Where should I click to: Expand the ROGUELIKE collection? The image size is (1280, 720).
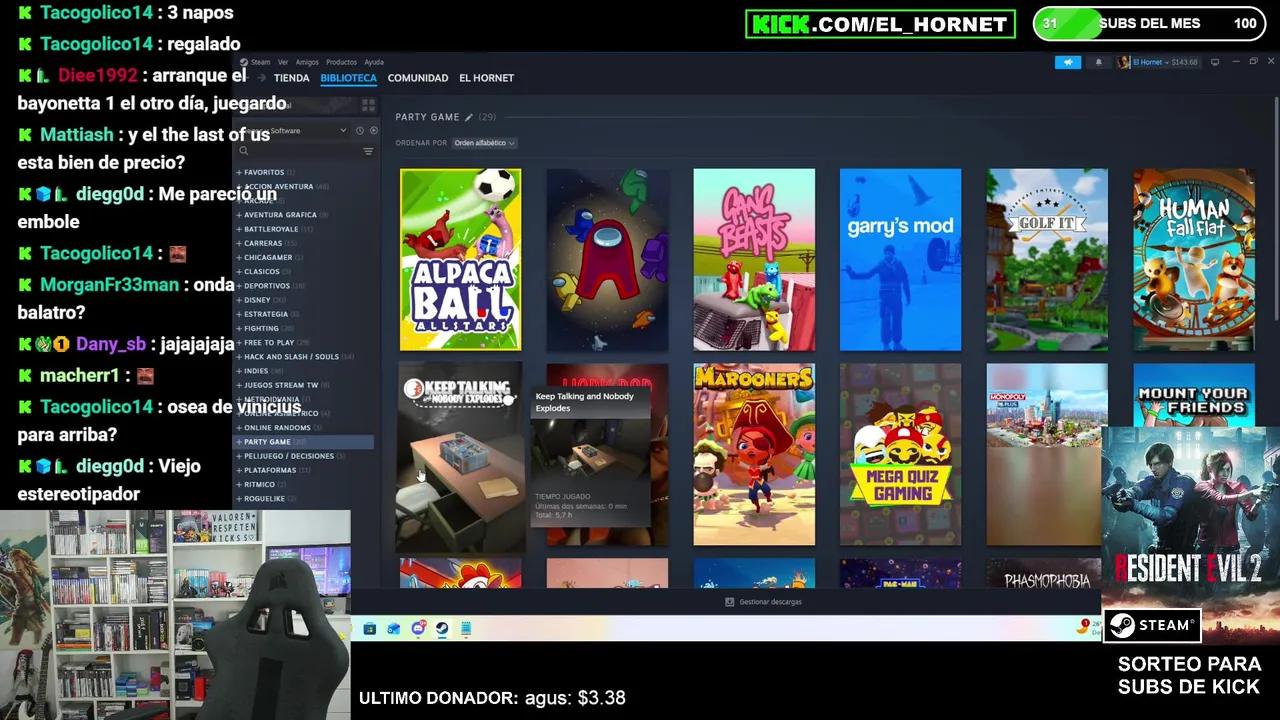pos(239,498)
